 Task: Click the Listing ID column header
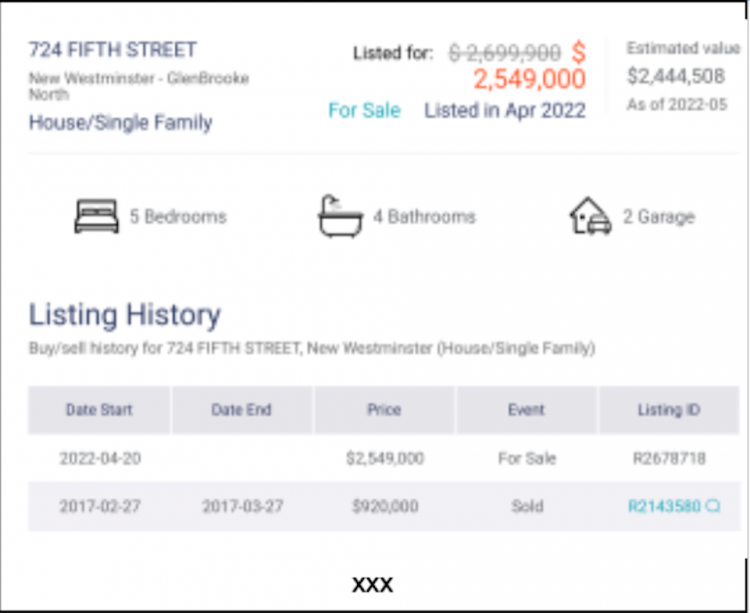click(x=668, y=410)
